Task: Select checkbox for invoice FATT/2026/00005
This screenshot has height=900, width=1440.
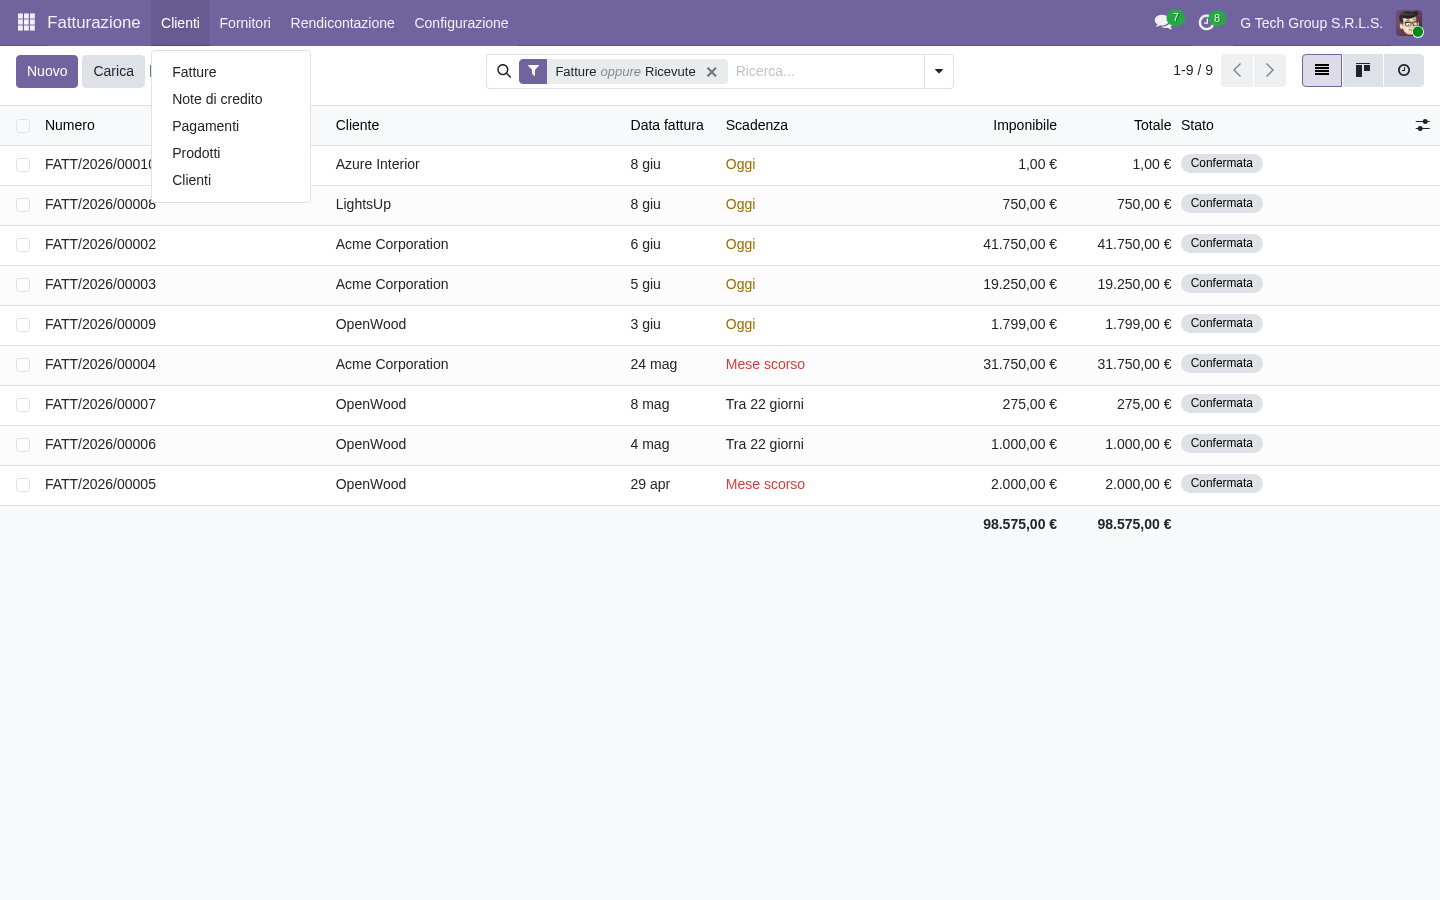Action: point(23,485)
